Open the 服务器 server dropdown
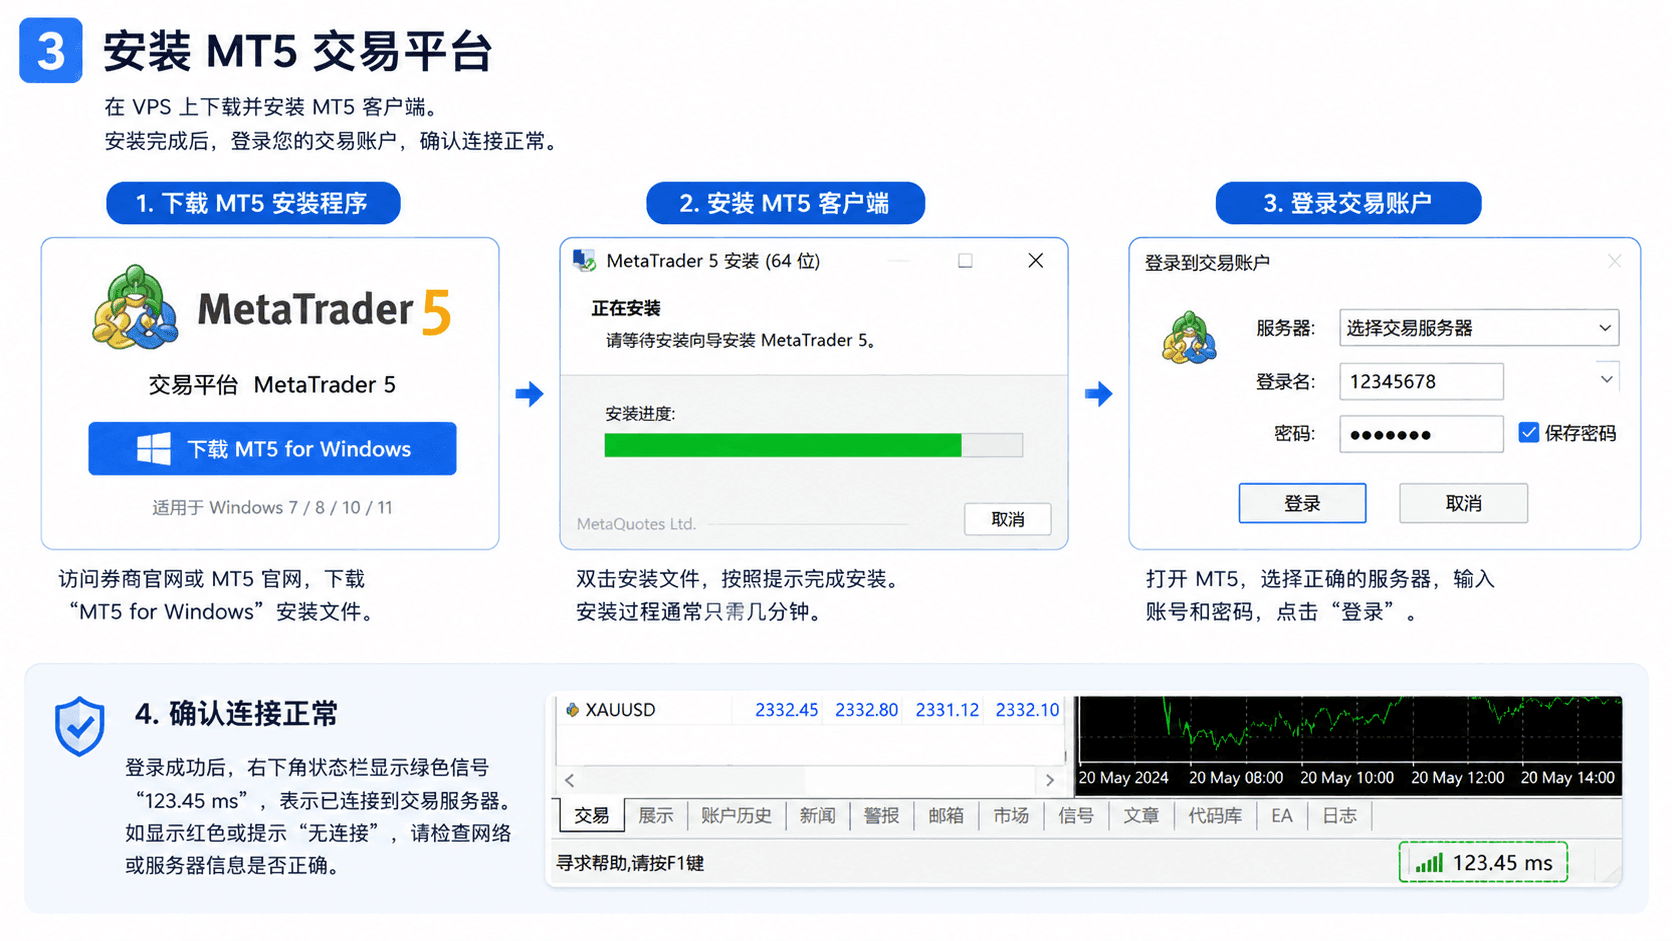The width and height of the screenshot is (1672, 941). (1478, 328)
